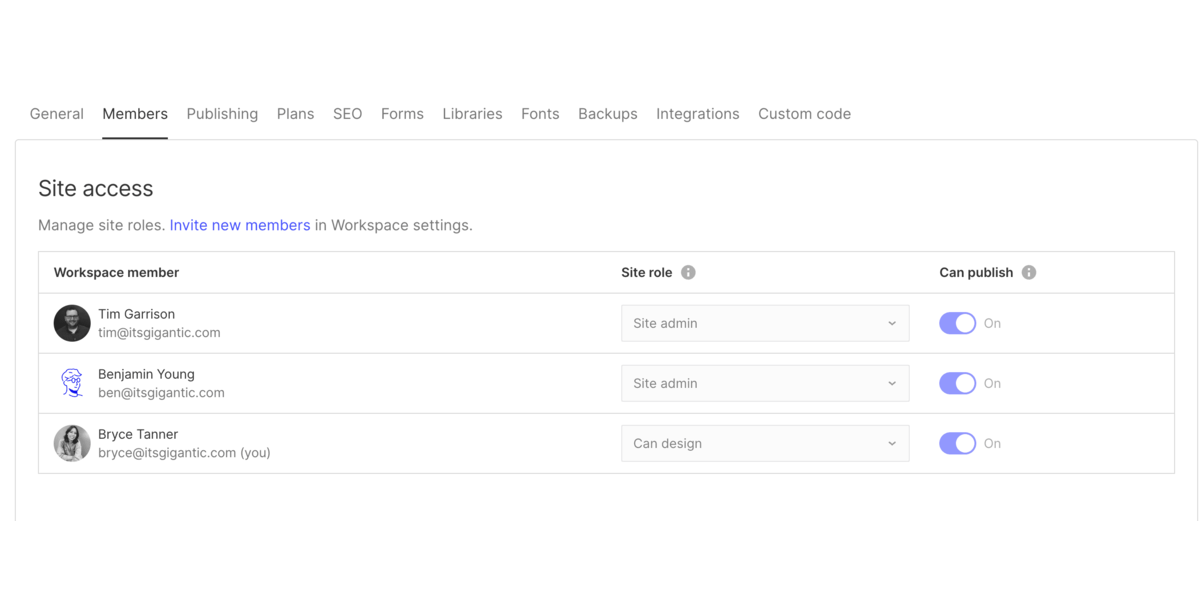Change Benjamin Young's Site admin role

coord(764,383)
